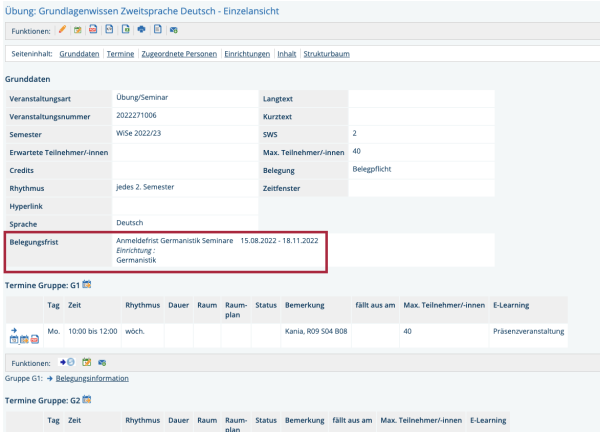Click the envelope icon in lower Funktionen bar

pos(102,361)
